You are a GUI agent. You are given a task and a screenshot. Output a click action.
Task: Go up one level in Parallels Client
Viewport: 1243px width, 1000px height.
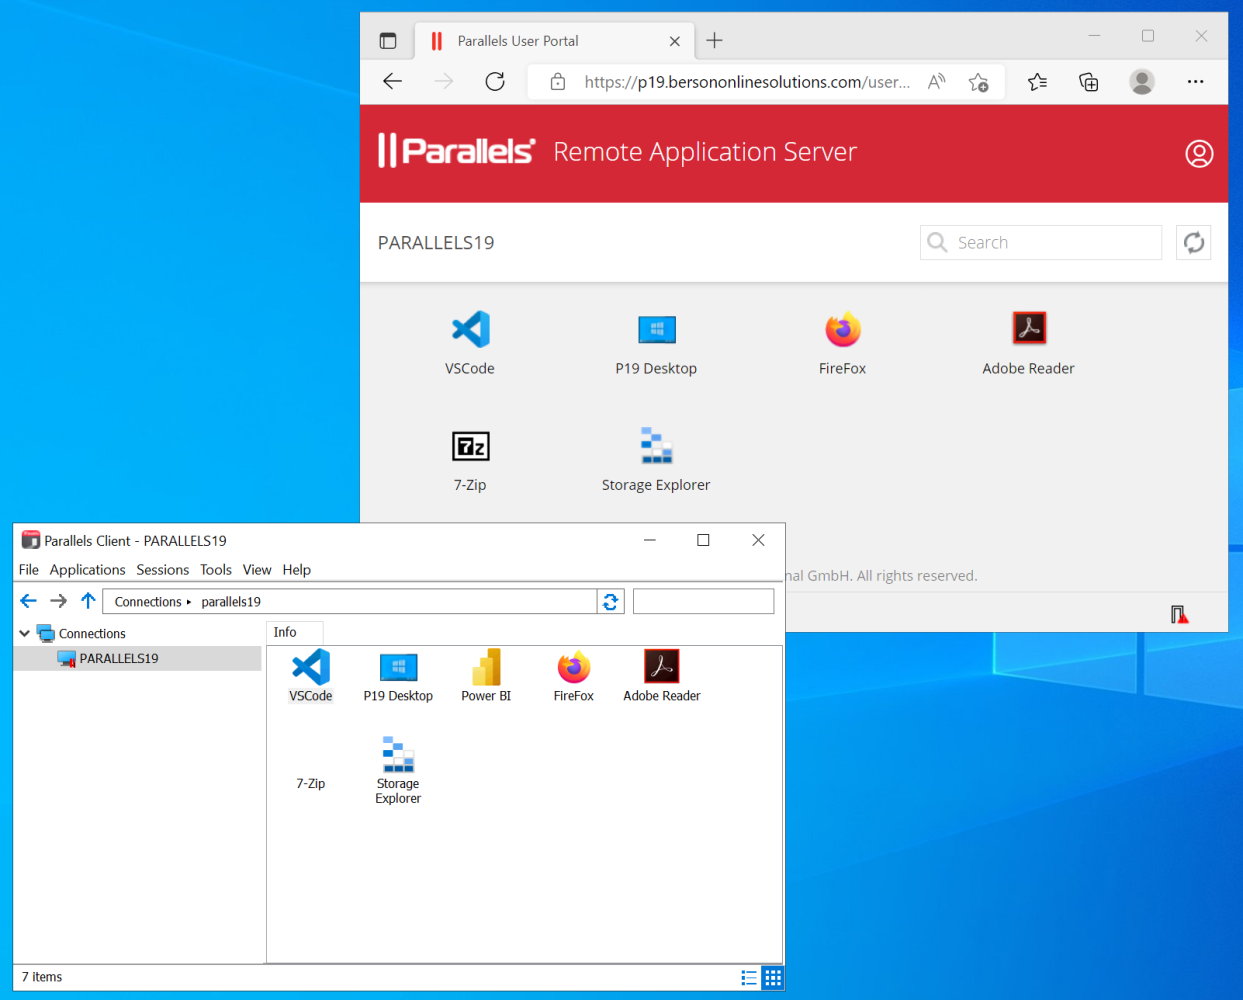pos(88,601)
